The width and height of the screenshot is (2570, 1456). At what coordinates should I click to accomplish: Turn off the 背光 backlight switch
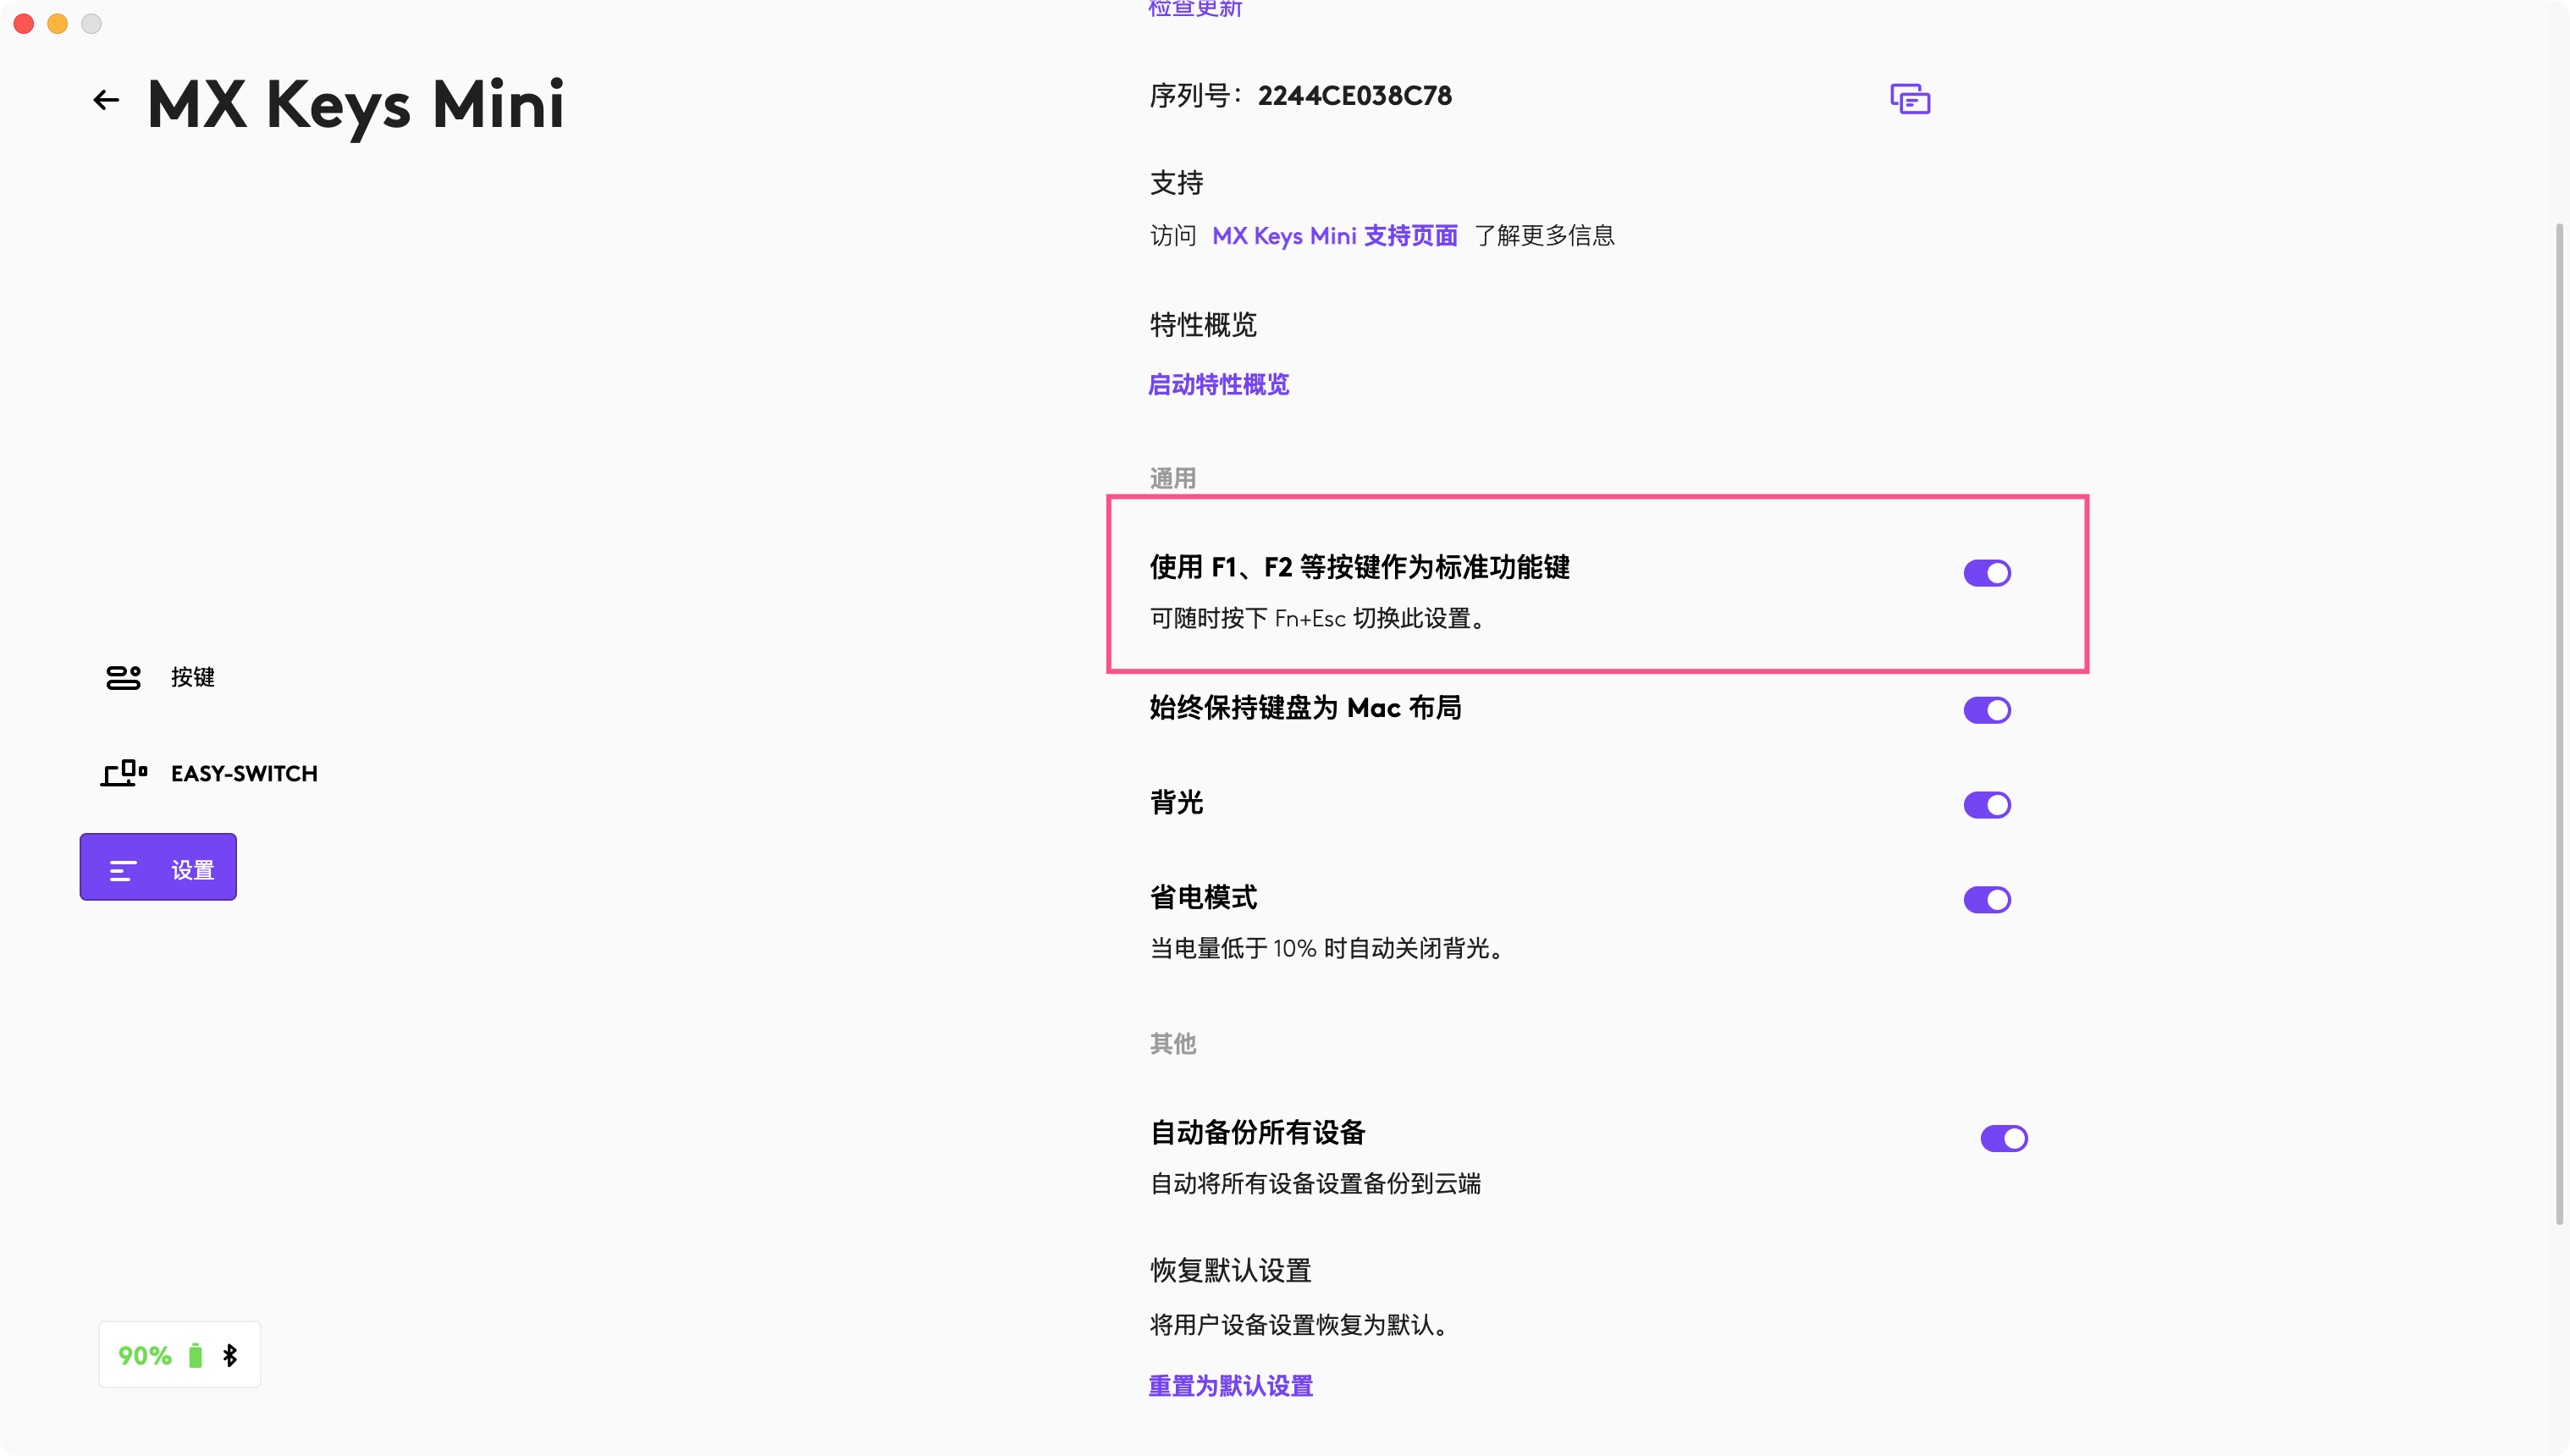point(1986,805)
